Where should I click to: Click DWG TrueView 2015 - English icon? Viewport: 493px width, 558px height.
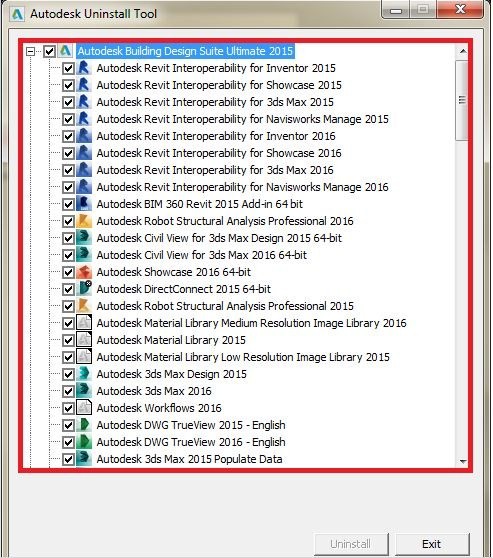tap(84, 425)
